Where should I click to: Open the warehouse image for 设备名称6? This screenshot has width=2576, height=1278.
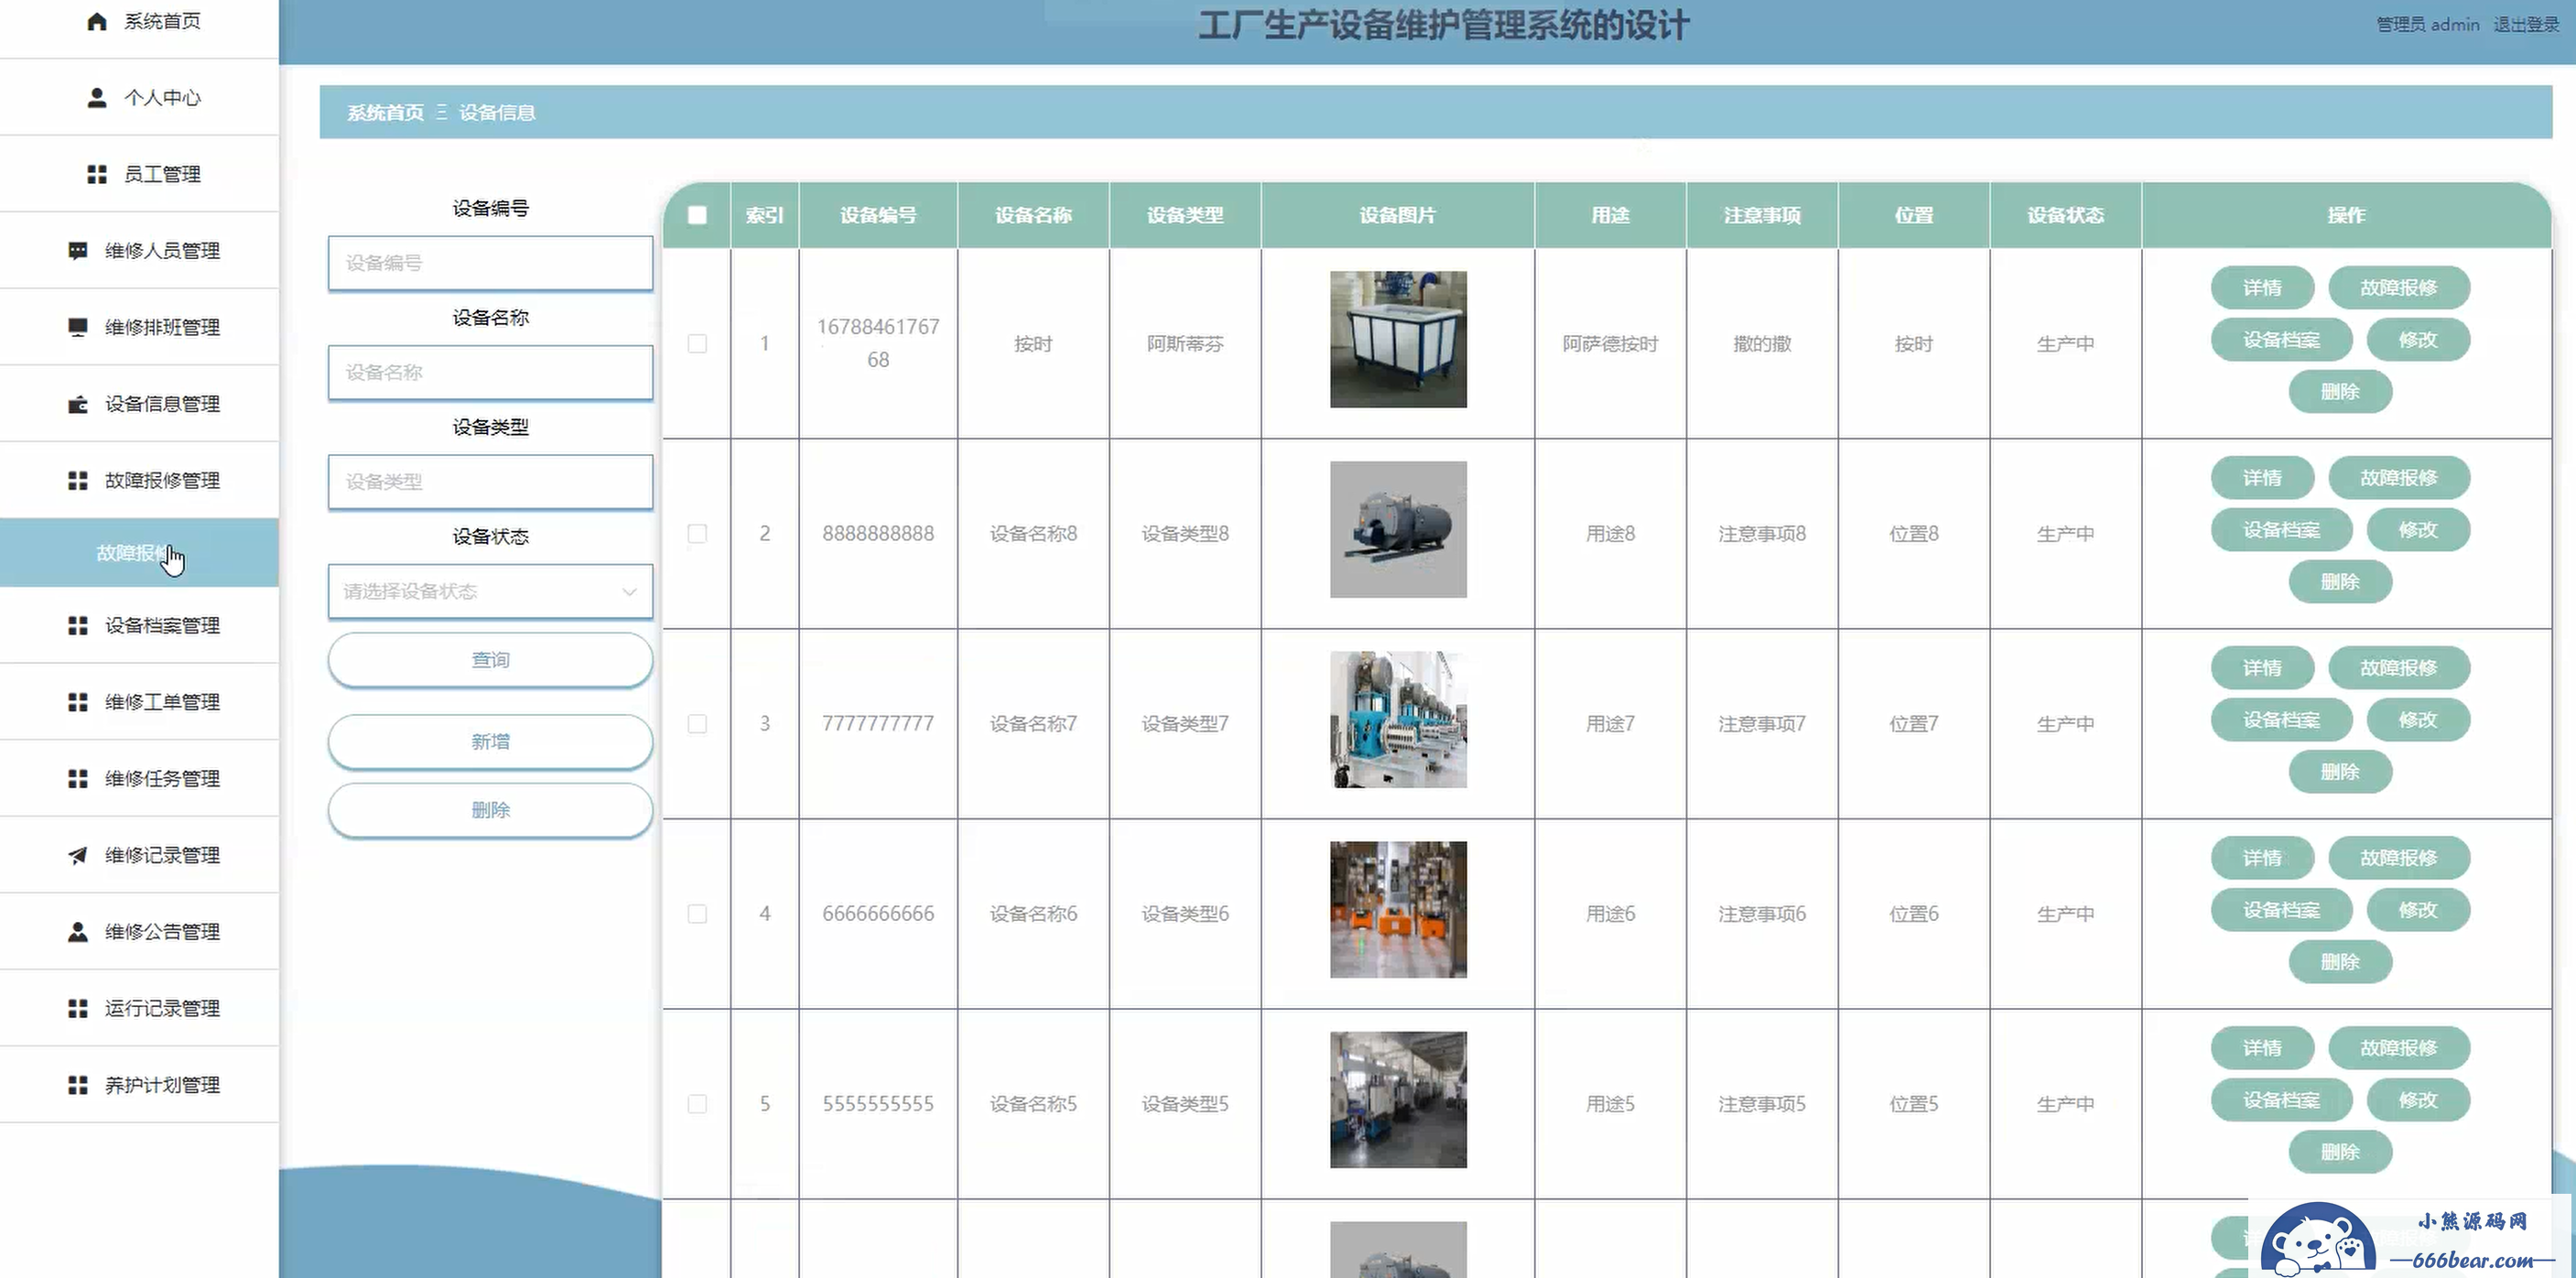coord(1398,910)
